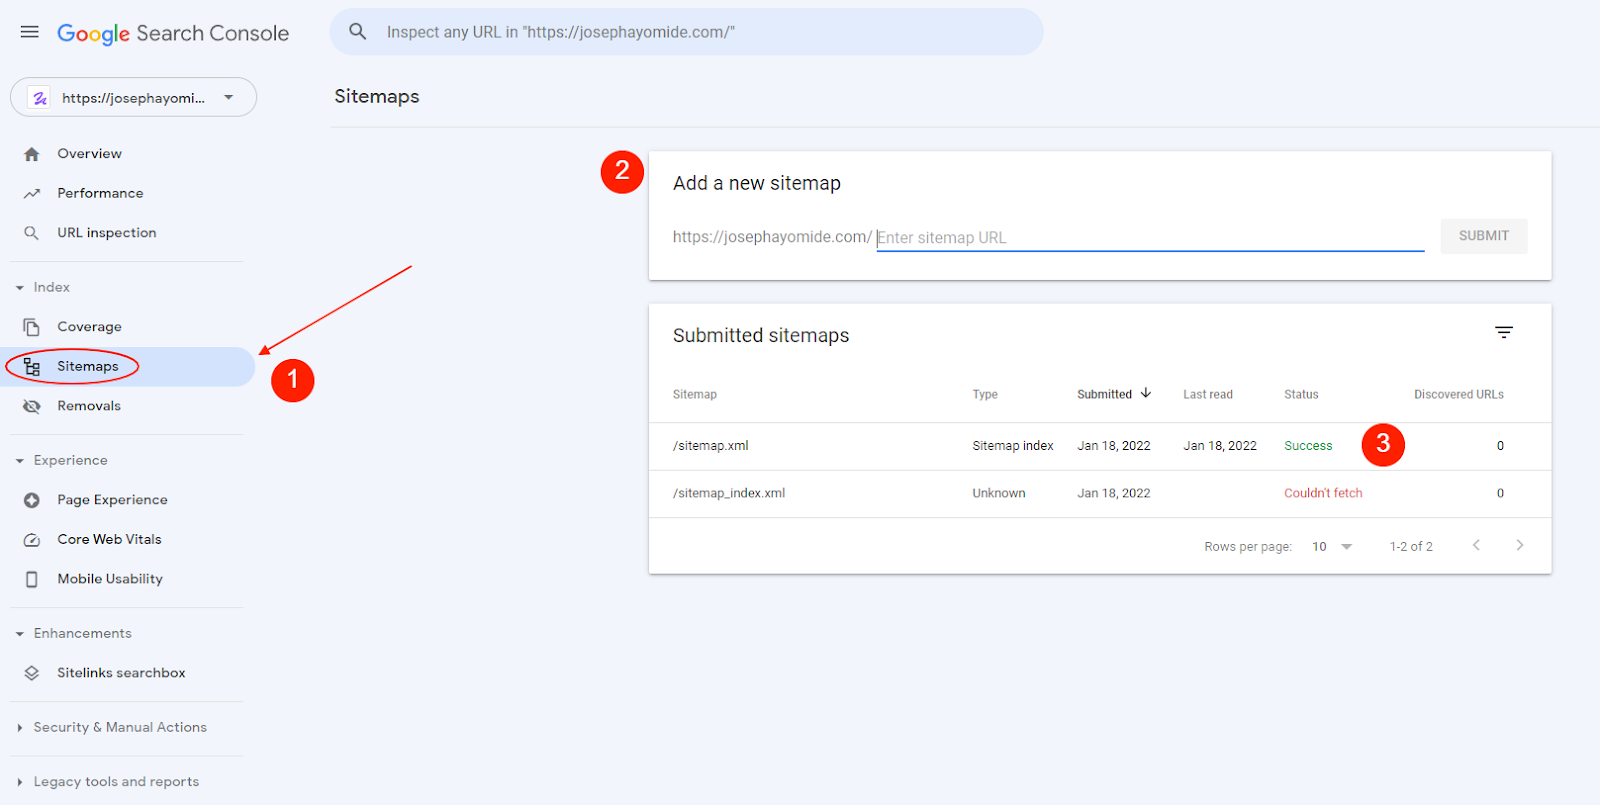1600x805 pixels.
Task: Click the Unknown type cell
Action: click(999, 493)
